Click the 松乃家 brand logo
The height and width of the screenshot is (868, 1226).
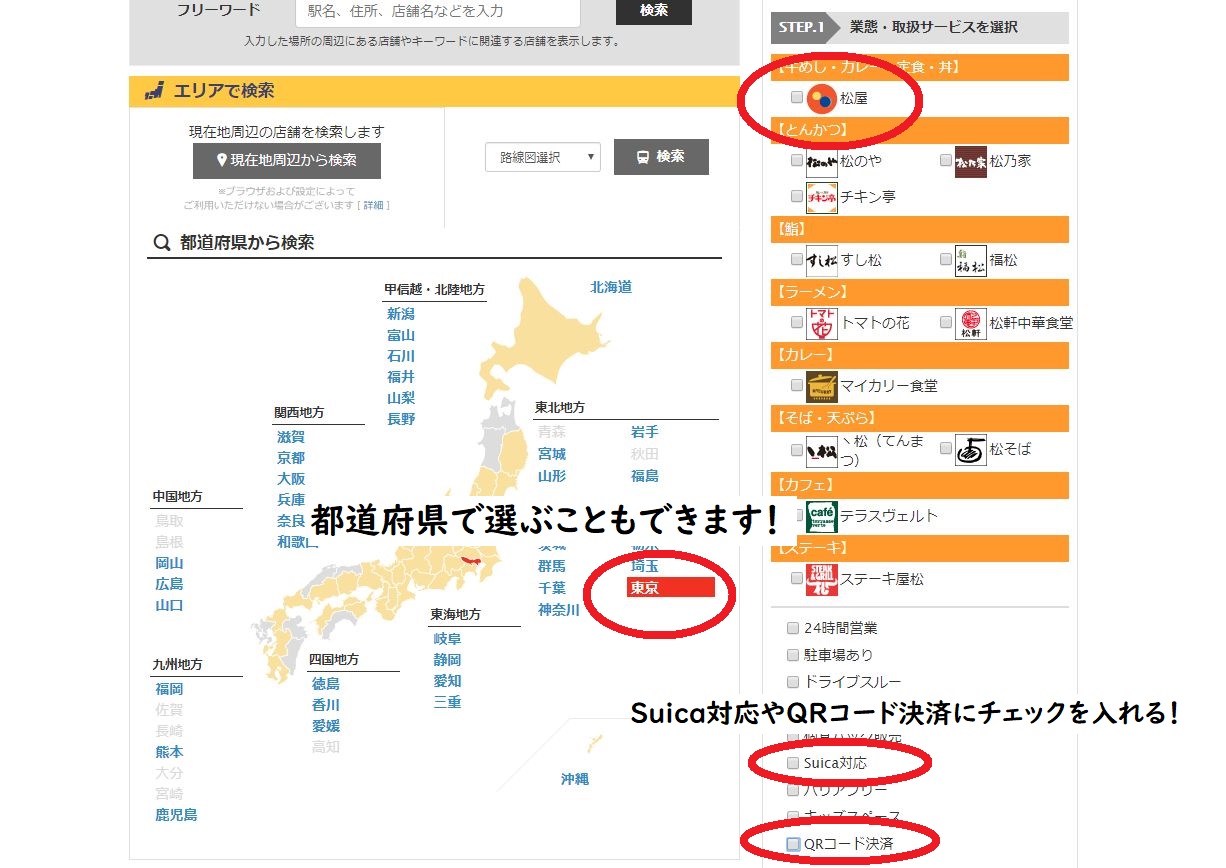coord(970,161)
